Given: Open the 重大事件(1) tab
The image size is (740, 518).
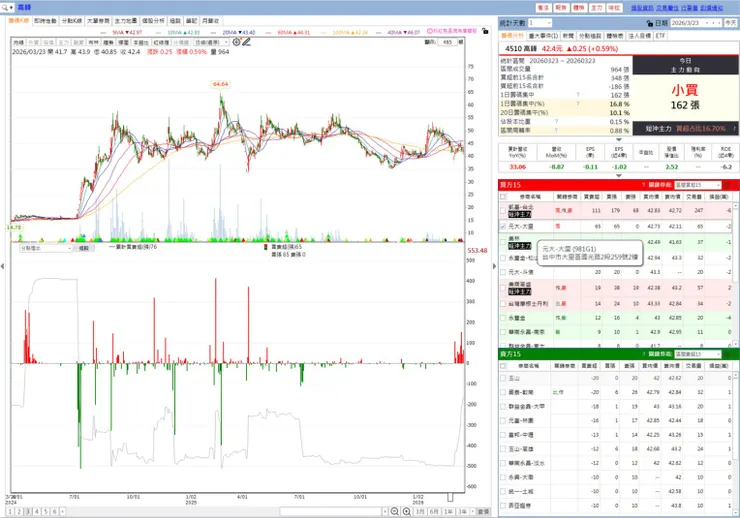Looking at the screenshot, I should pyautogui.click(x=543, y=36).
